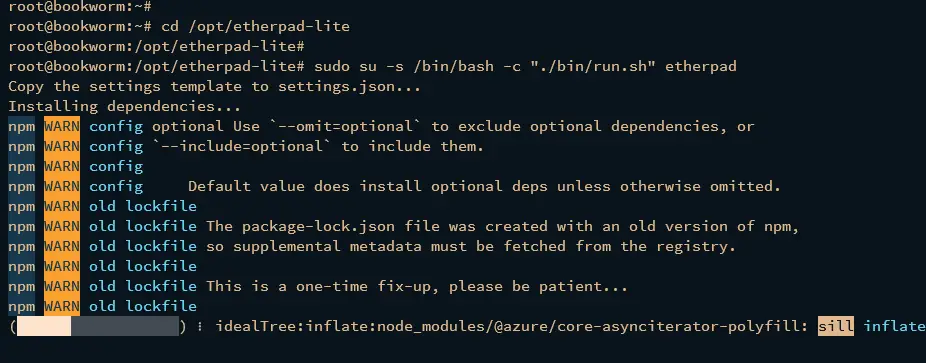Viewport: 926px width, 363px height.
Task: Click the first orange WARN badge
Action: click(62, 126)
